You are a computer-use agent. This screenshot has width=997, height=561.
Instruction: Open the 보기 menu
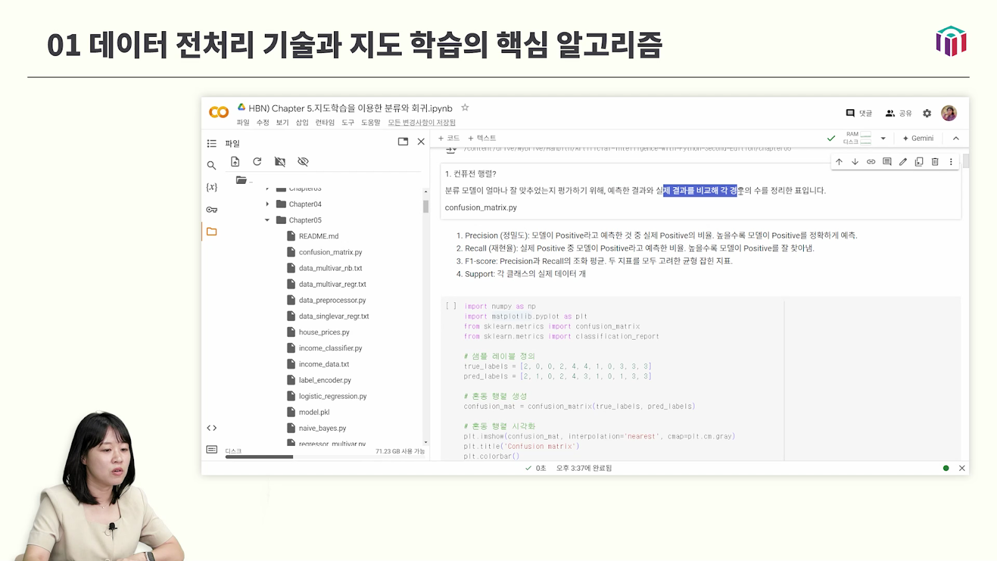point(282,123)
